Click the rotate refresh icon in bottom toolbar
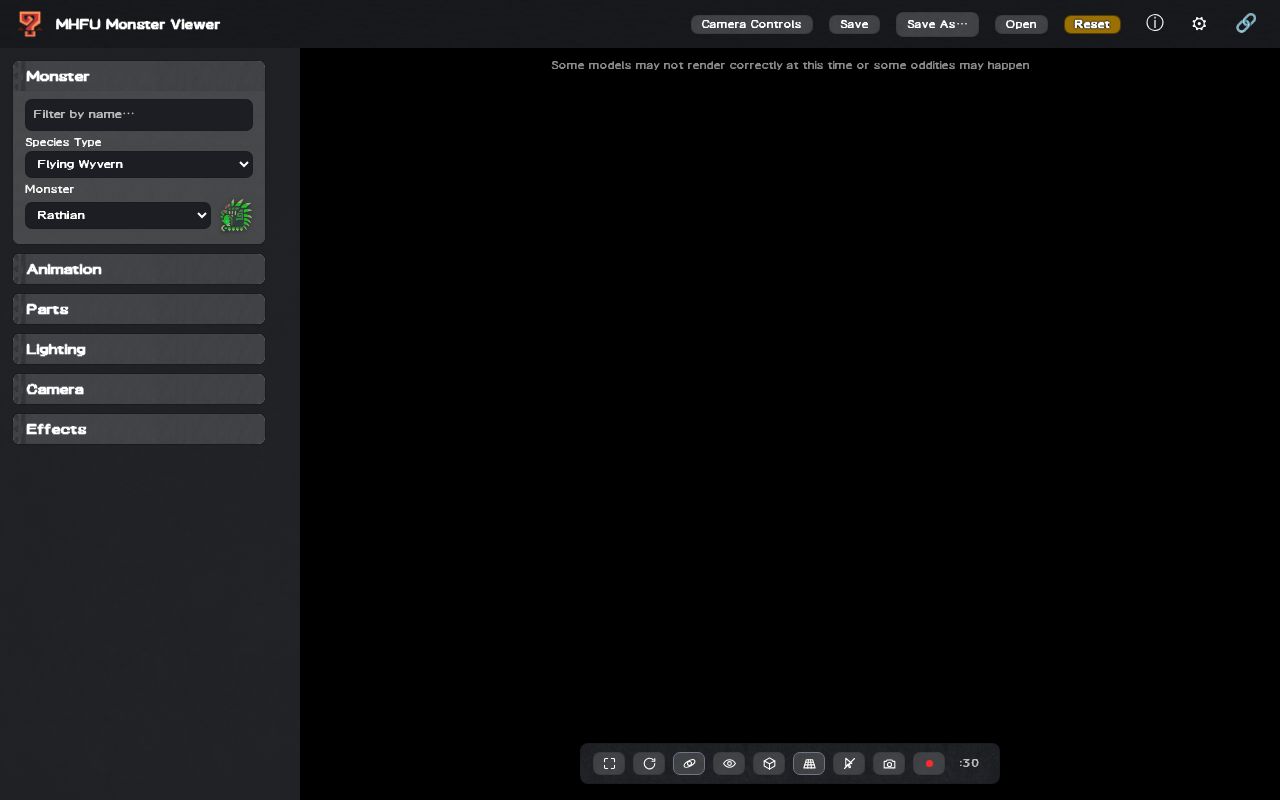1280x800 pixels. [649, 764]
